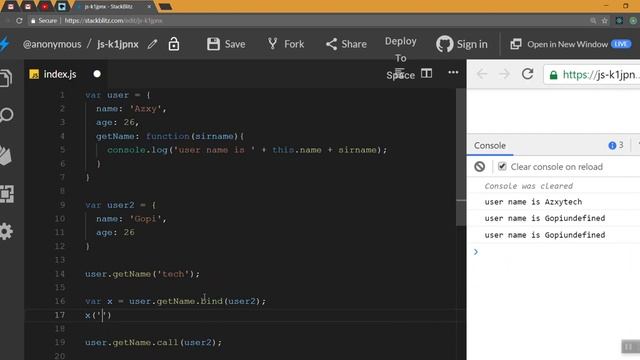
Task: Switch to the StackBlitz browser tab
Action: [x=112, y=7]
